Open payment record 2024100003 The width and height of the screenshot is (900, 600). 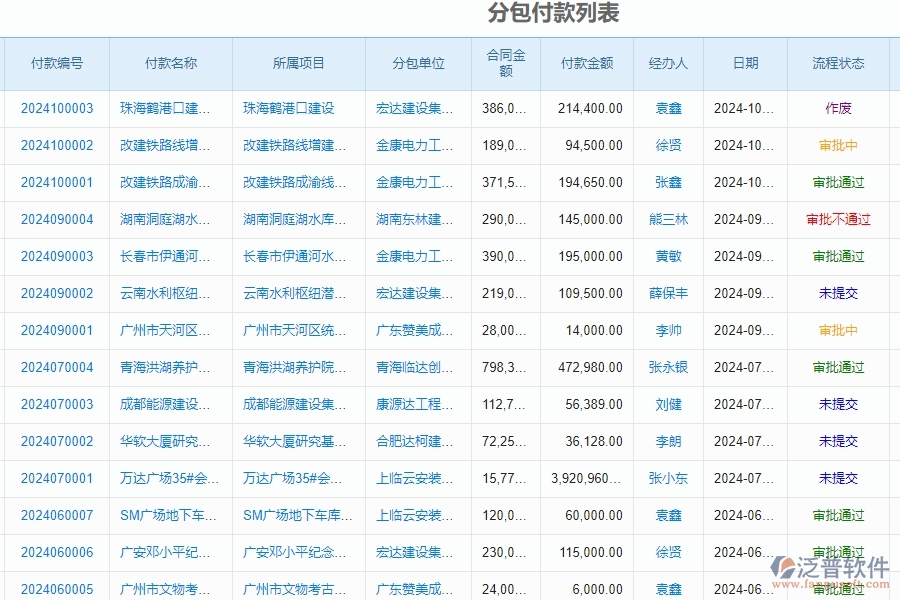tap(55, 108)
